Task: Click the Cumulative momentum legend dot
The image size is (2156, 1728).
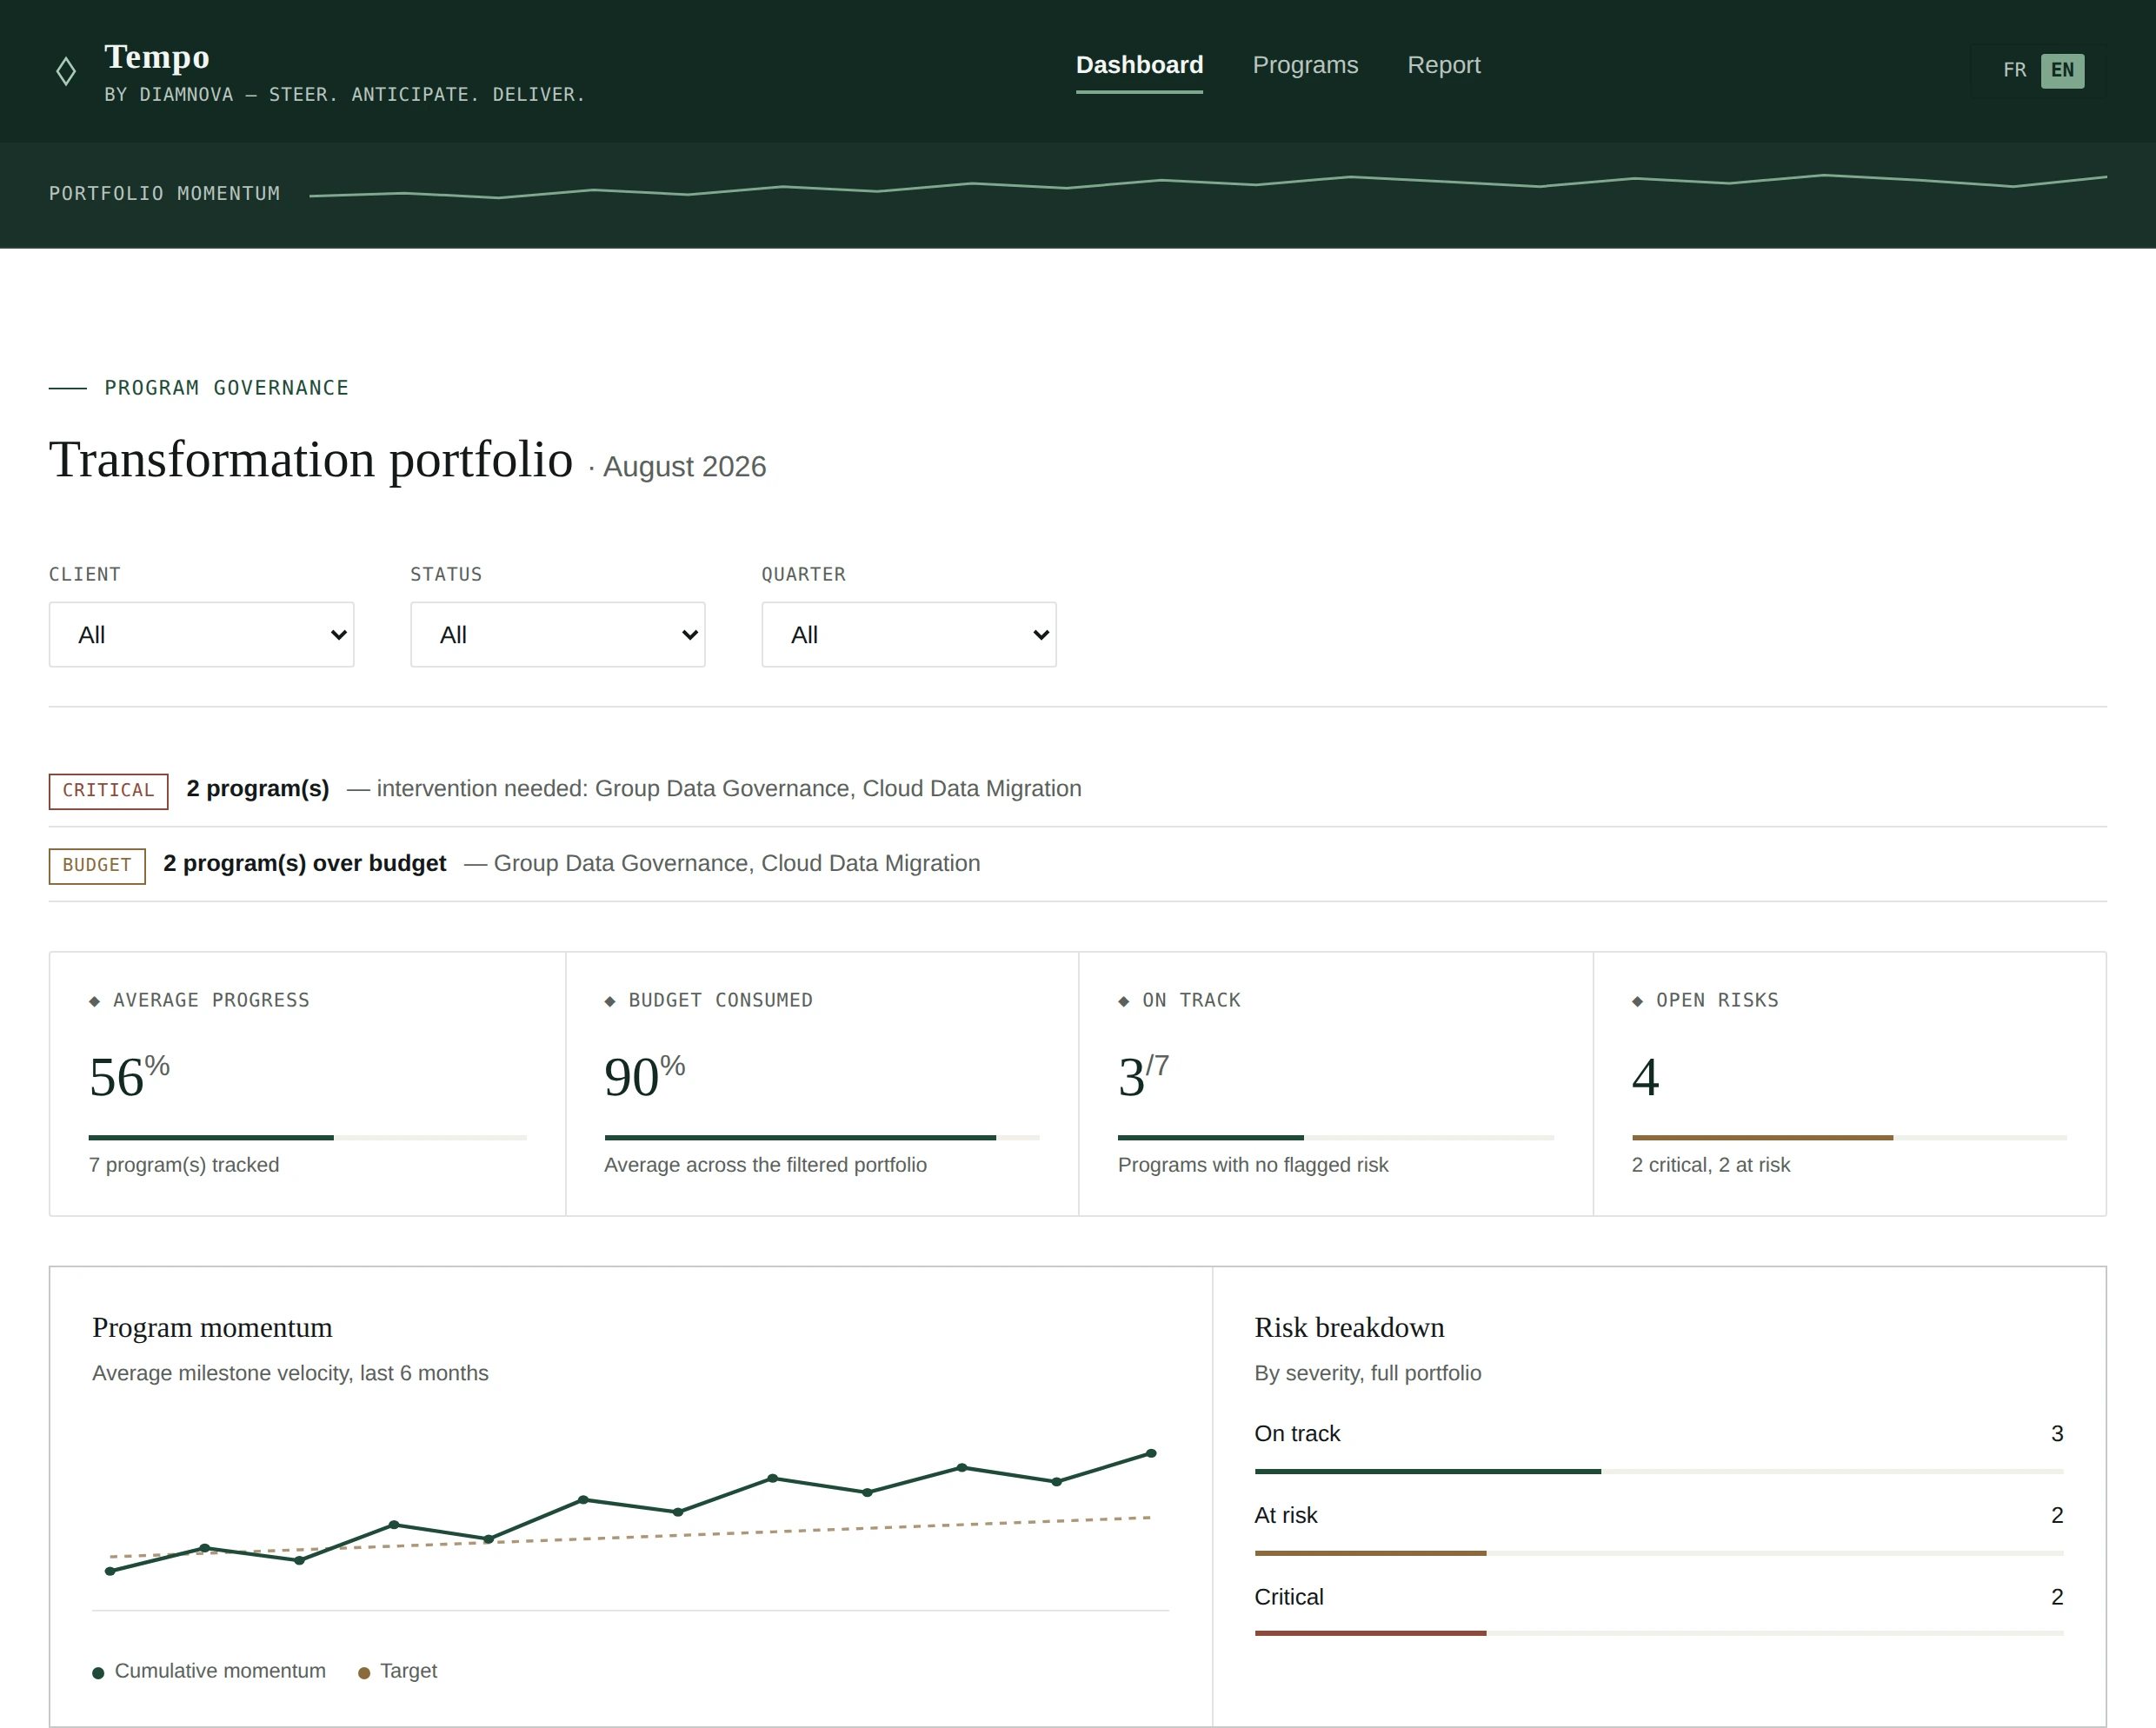Action: (98, 1673)
